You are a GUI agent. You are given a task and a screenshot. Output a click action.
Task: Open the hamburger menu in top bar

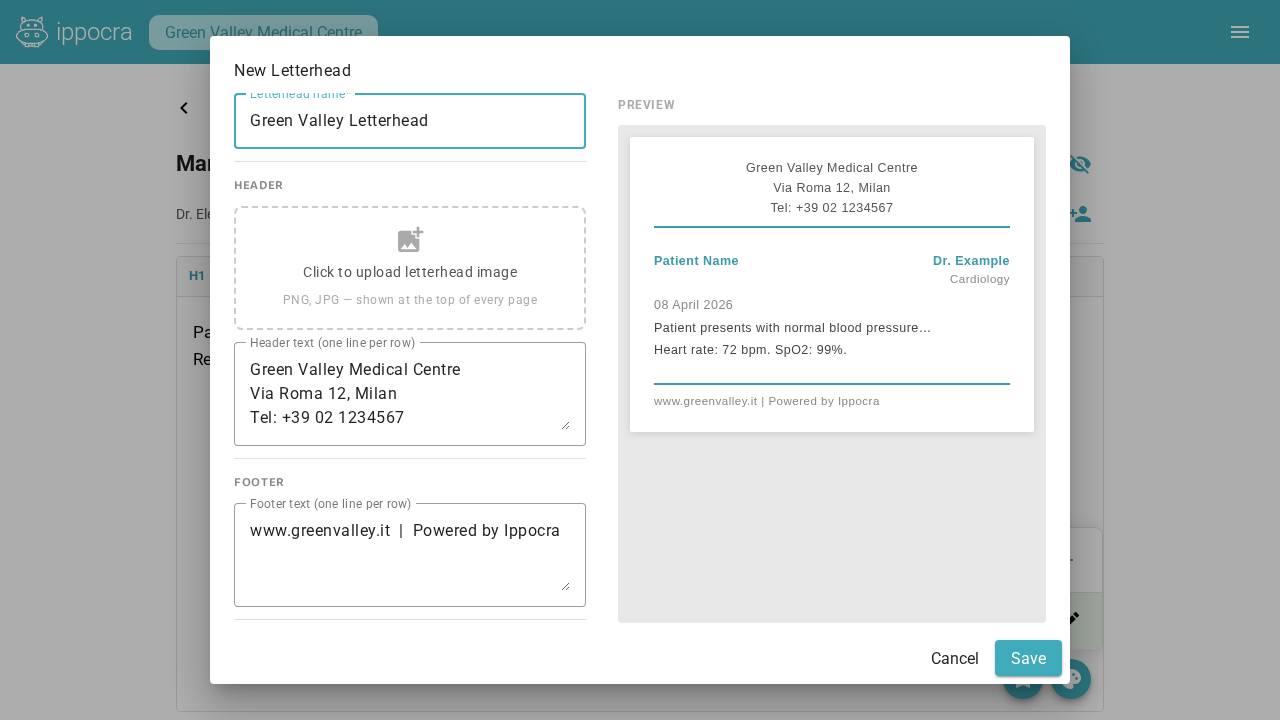[x=1239, y=32]
